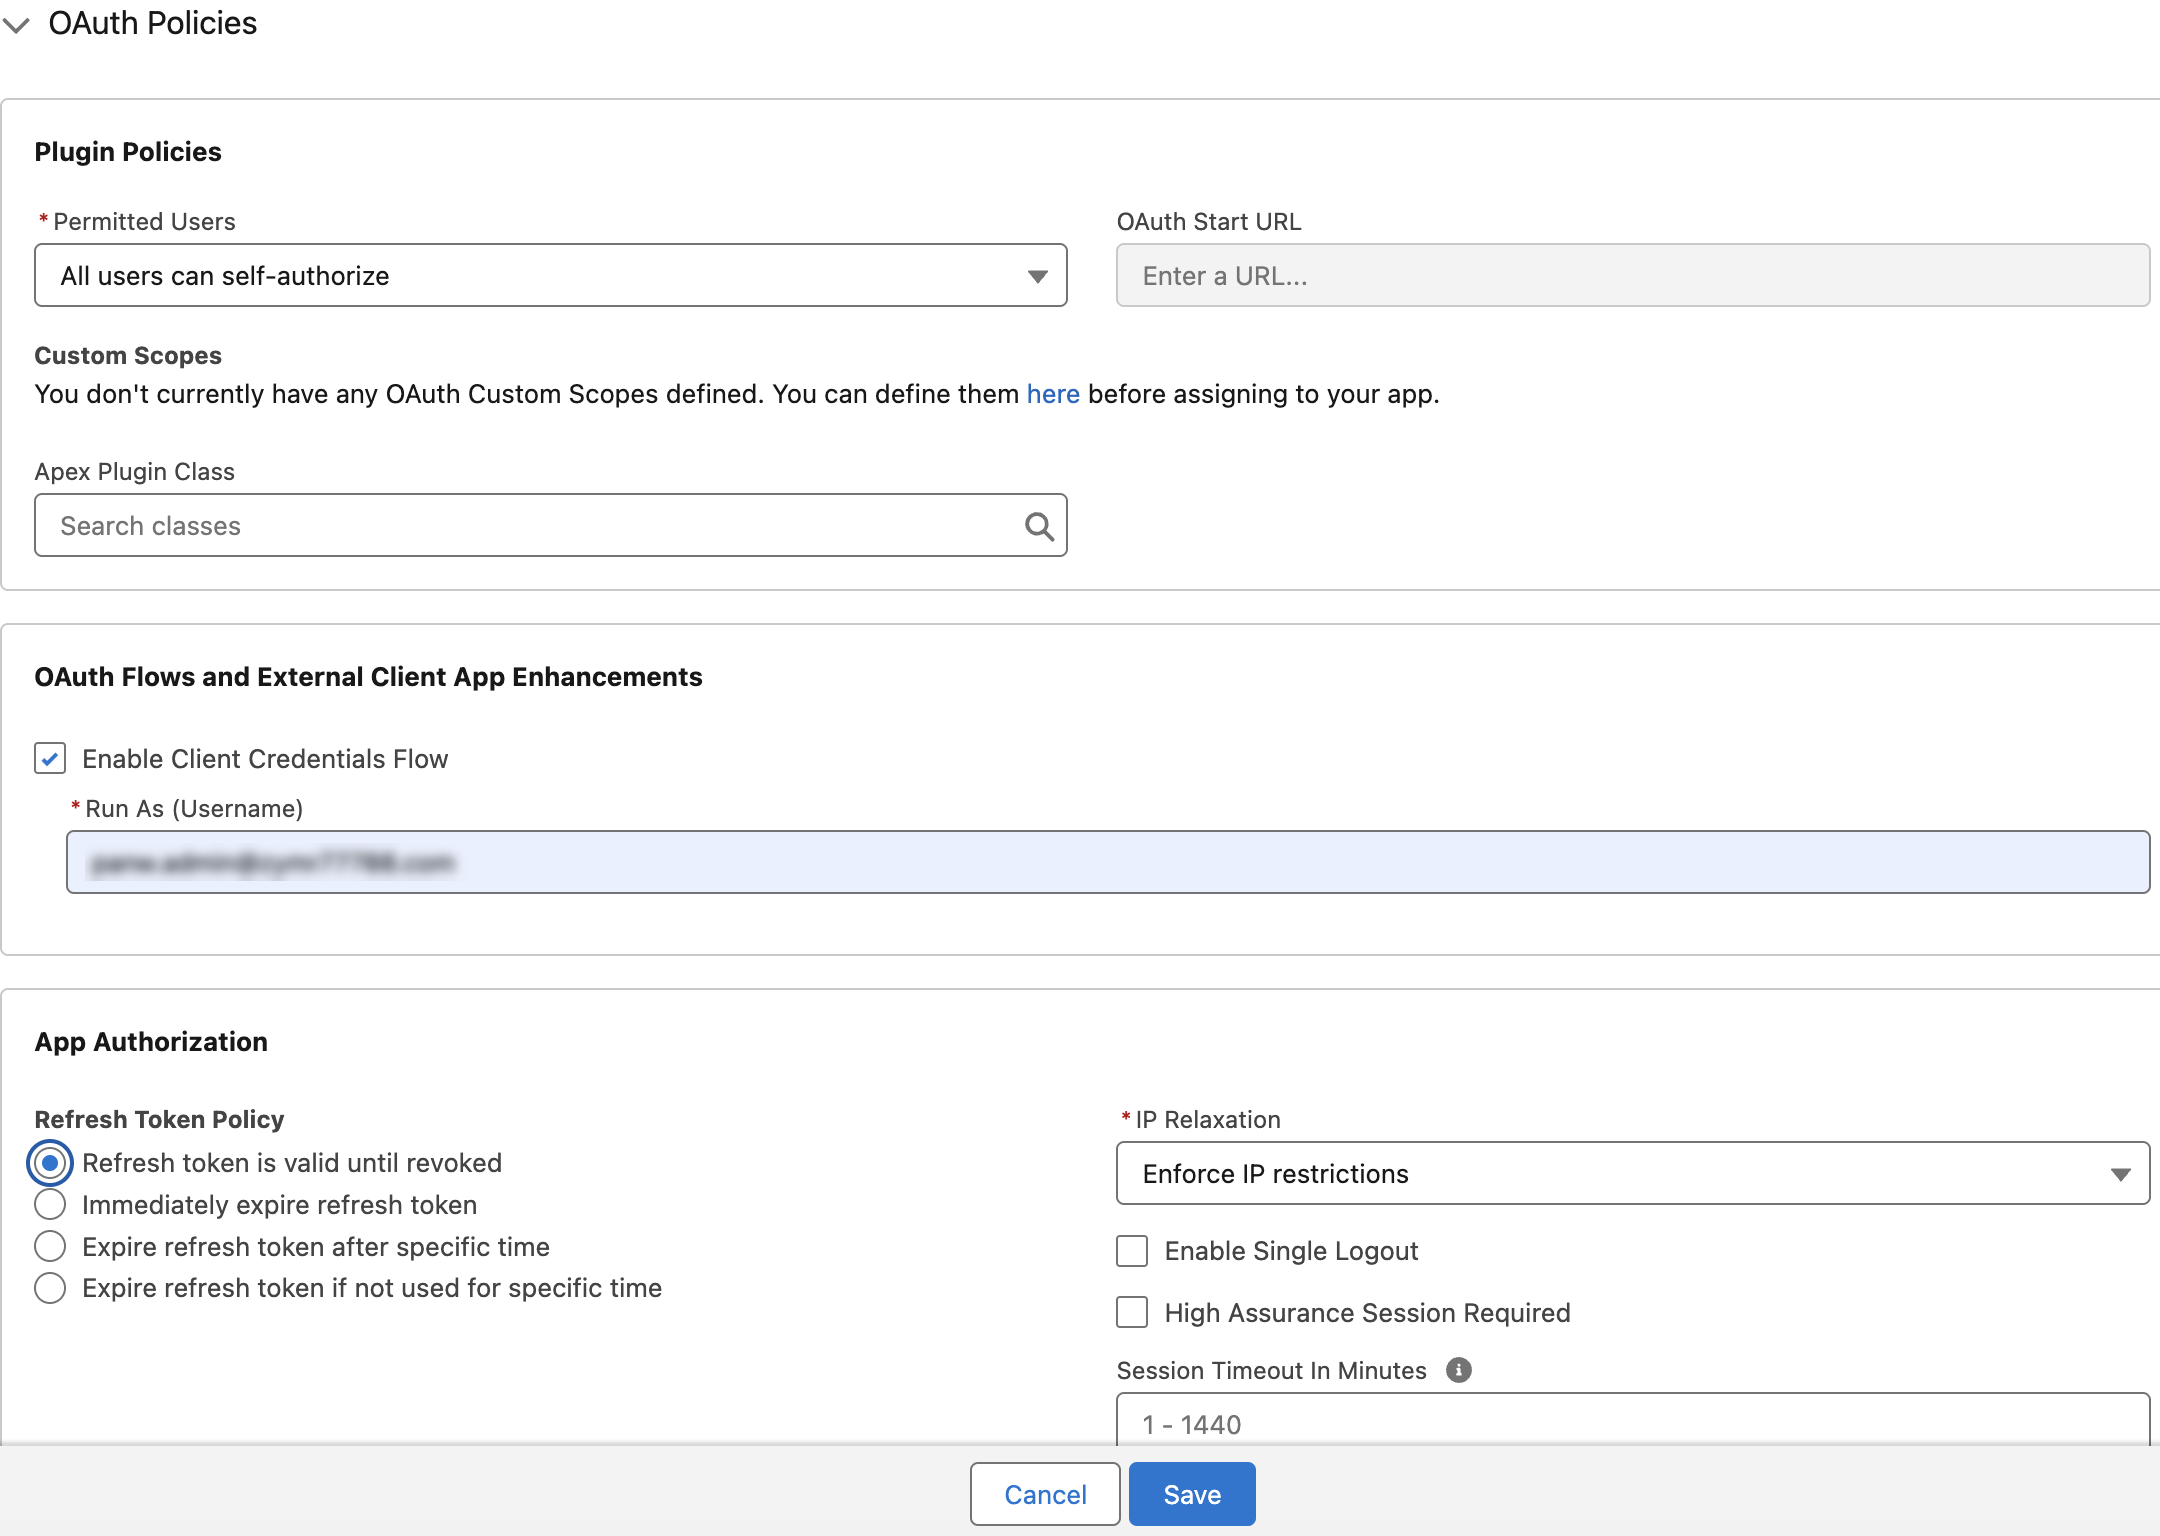Click the Session Timeout info icon

pyautogui.click(x=1459, y=1370)
